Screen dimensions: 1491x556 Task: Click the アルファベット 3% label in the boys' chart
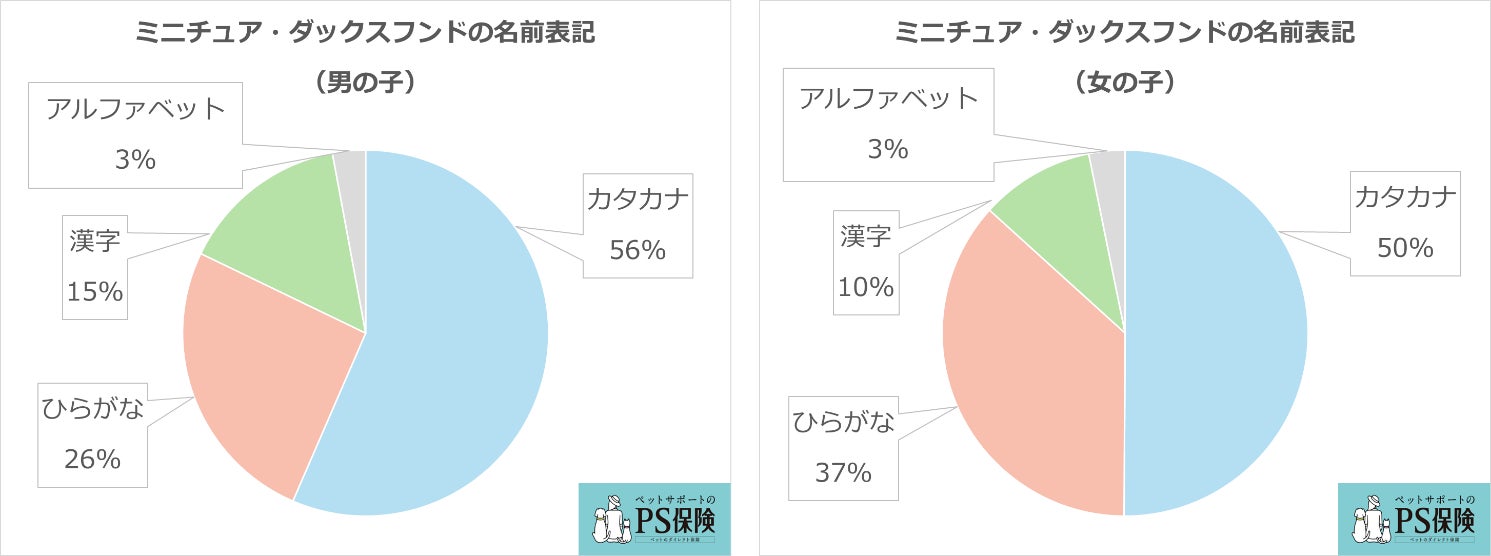click(136, 134)
